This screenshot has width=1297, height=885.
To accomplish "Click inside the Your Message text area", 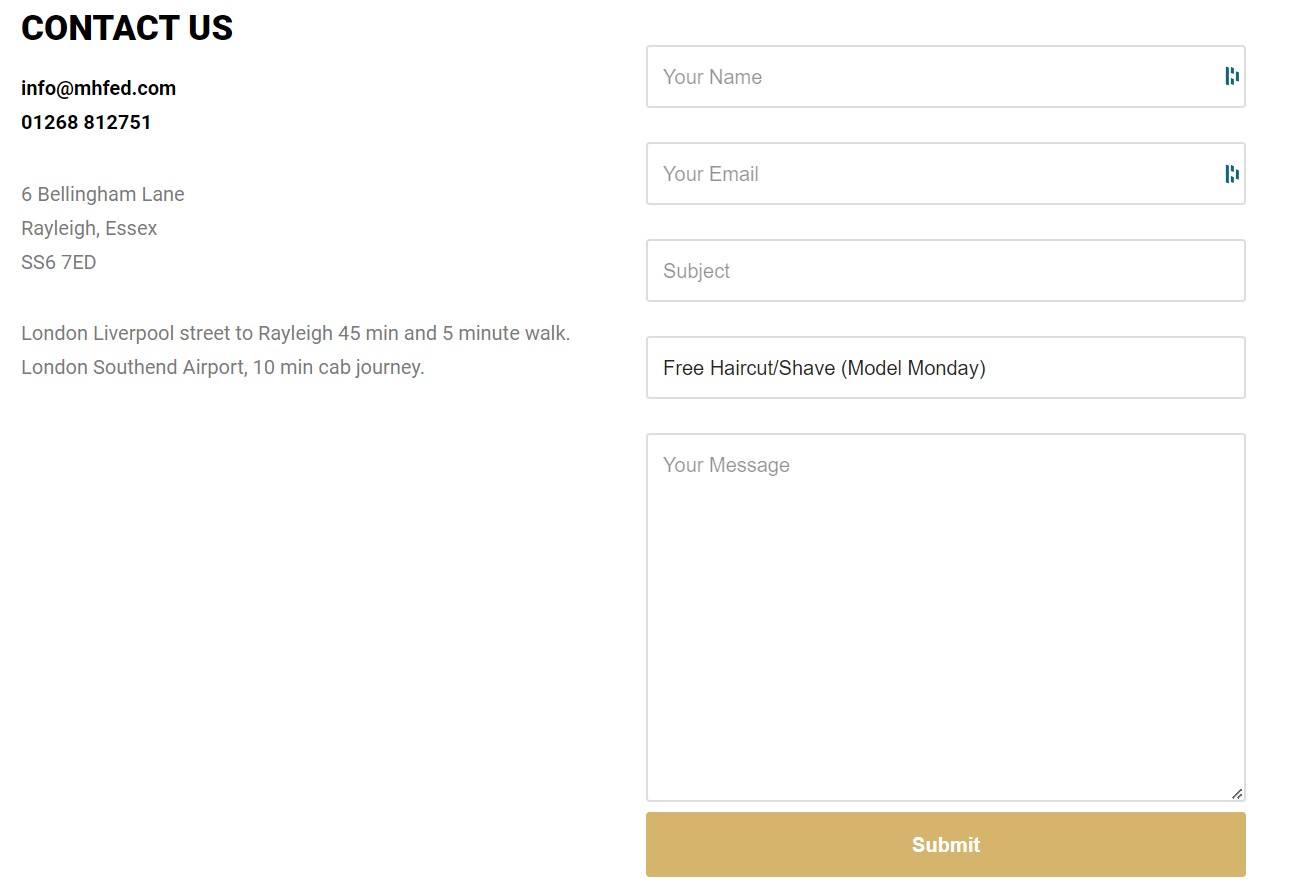I will pos(945,617).
